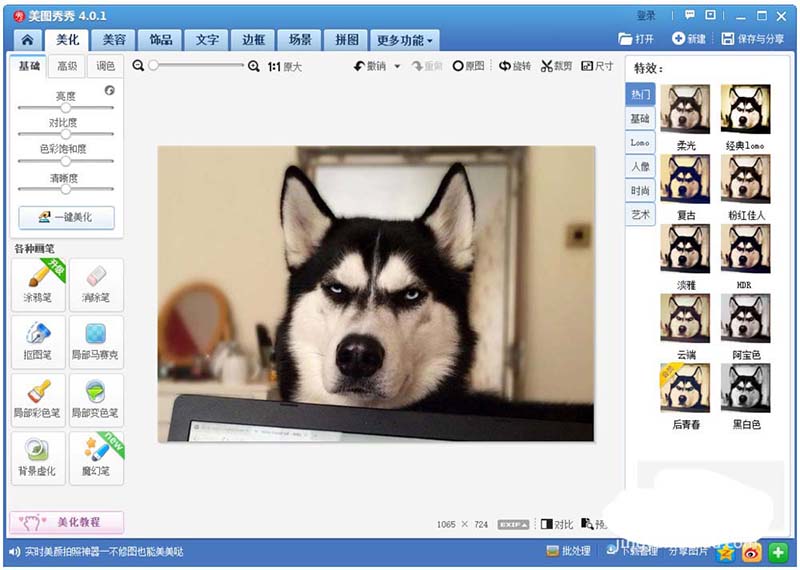Select the 涂鸦笔 doodle brush tool
Screen dimensions: 800x570
[38, 285]
